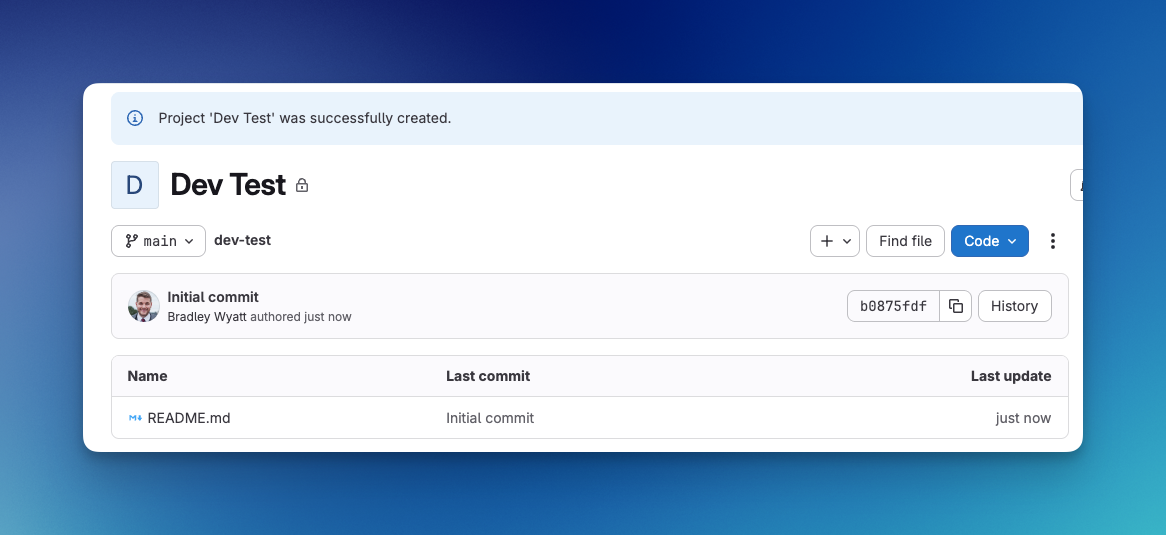Expand the plus (+) add file dropdown
This screenshot has width=1166, height=535.
[834, 241]
